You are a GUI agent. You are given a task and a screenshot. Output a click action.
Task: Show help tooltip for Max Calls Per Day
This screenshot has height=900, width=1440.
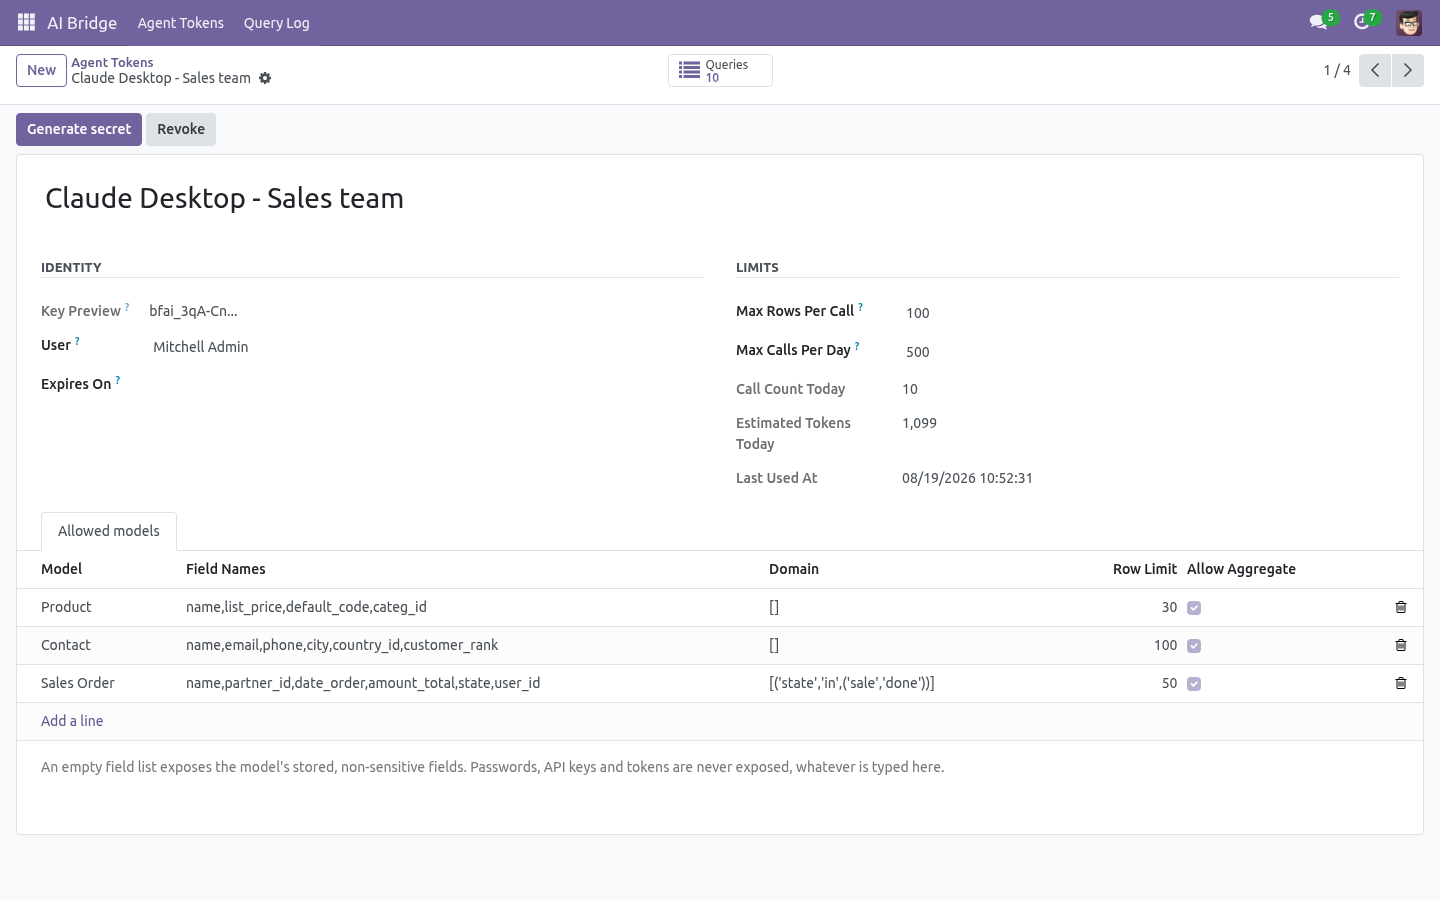click(x=857, y=346)
